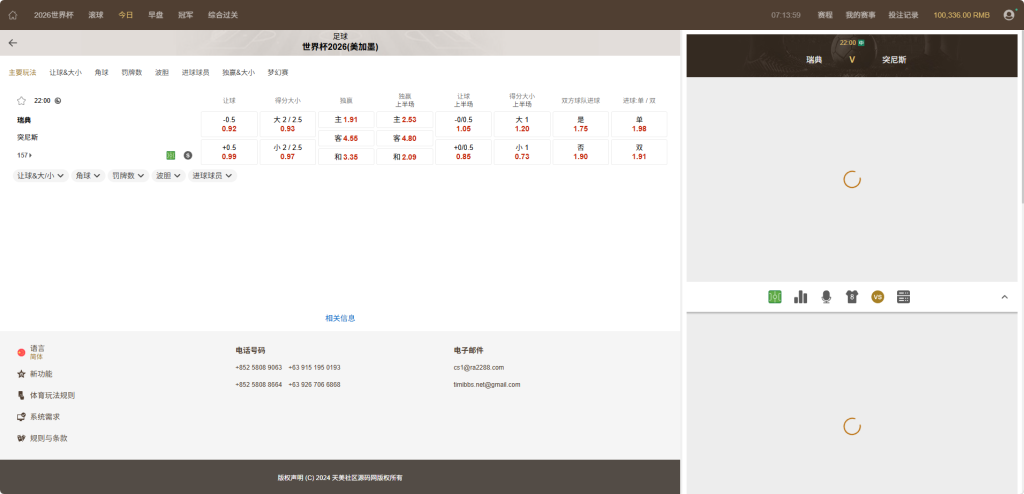
Task: Open the standings table icon
Action: tap(904, 297)
